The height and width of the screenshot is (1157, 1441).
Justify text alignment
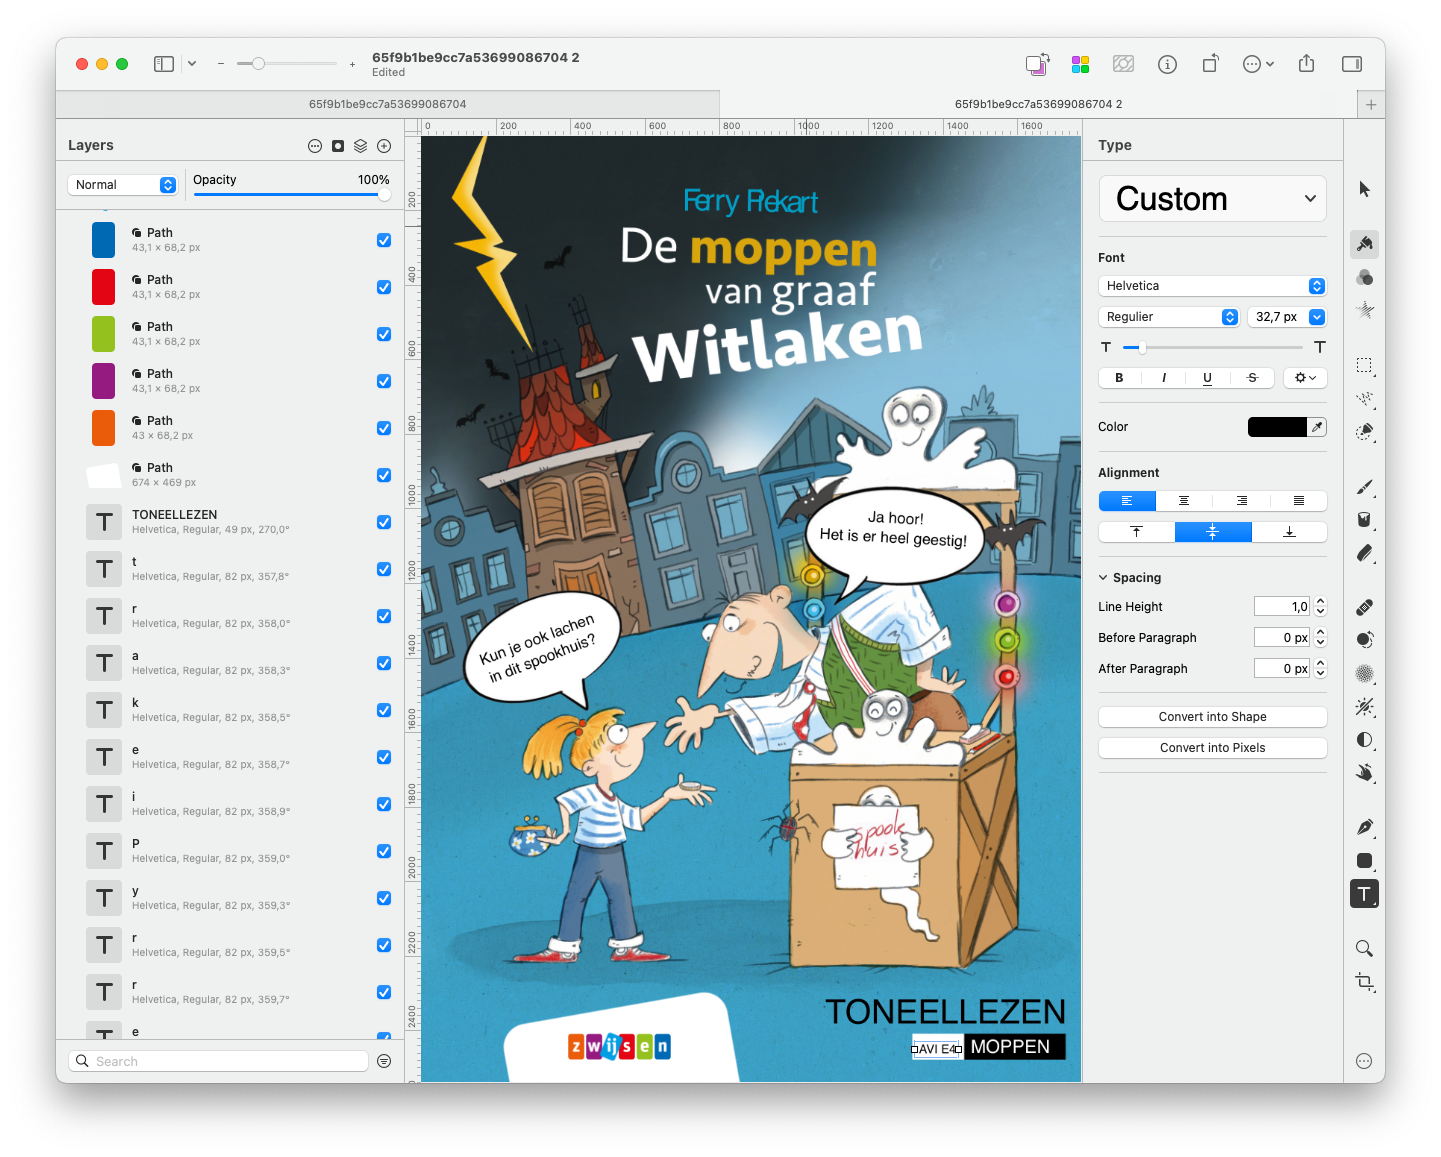coord(1298,501)
